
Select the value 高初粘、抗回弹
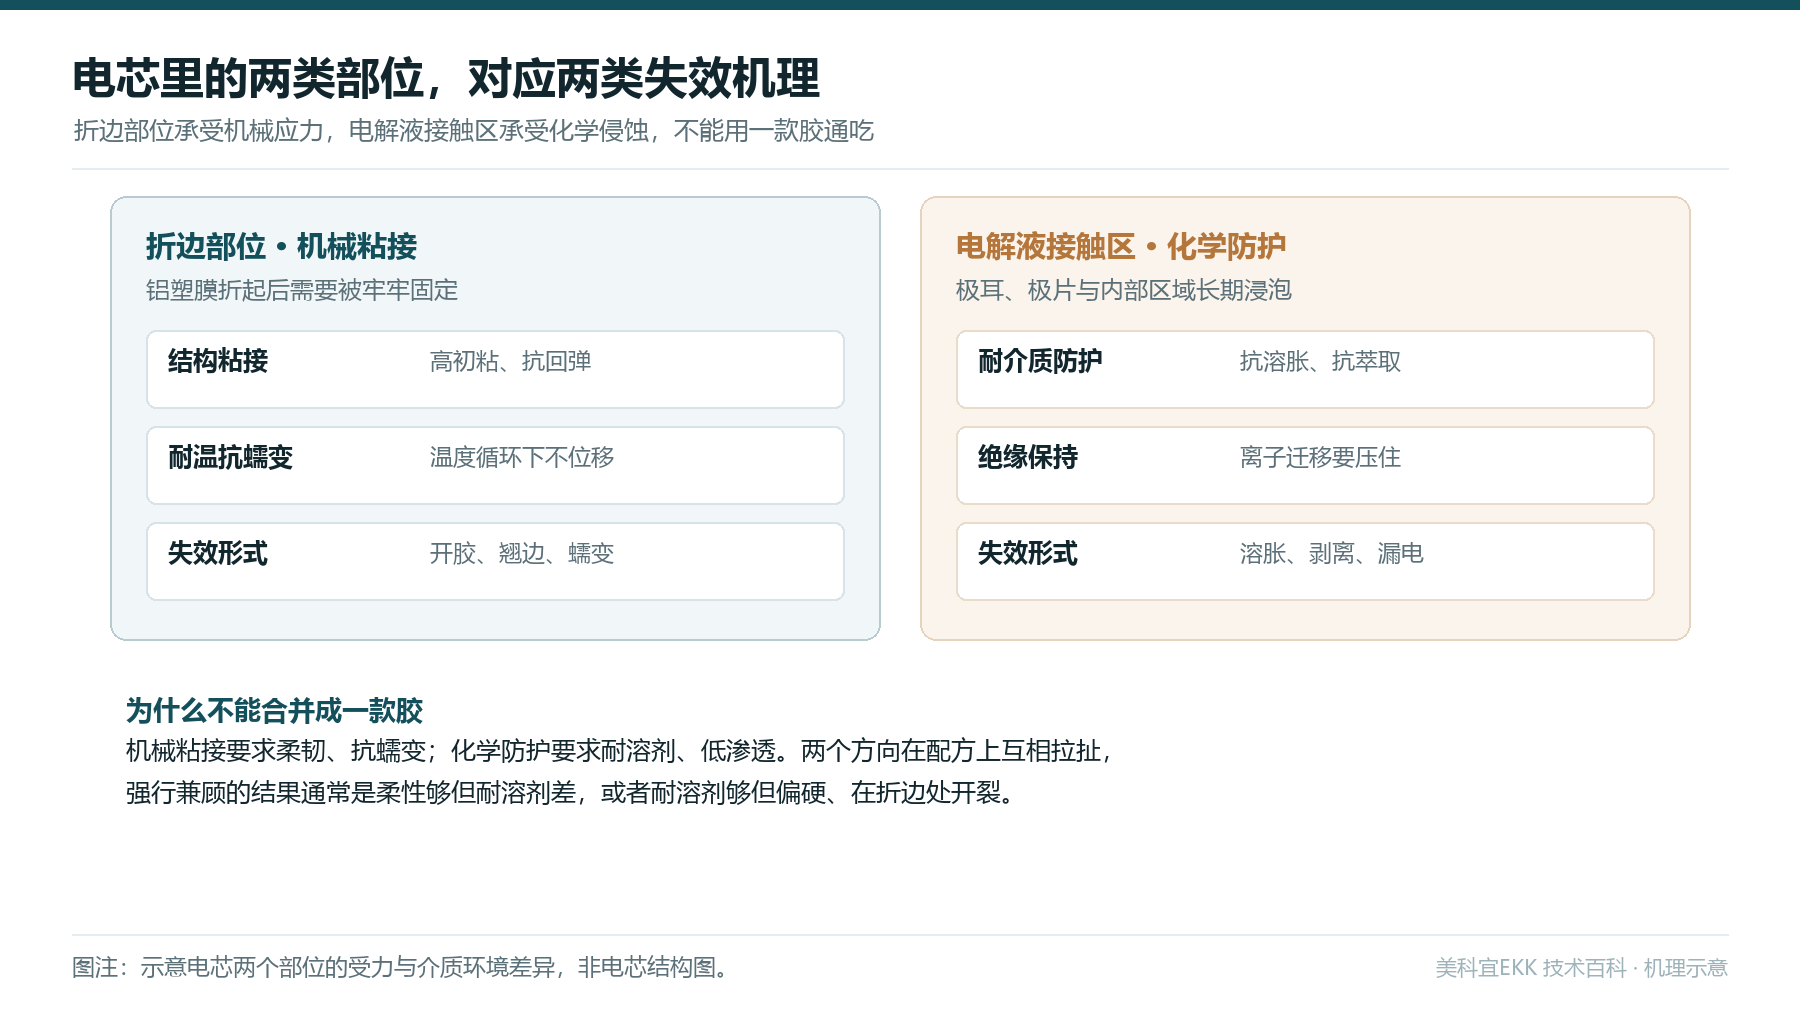coord(510,361)
